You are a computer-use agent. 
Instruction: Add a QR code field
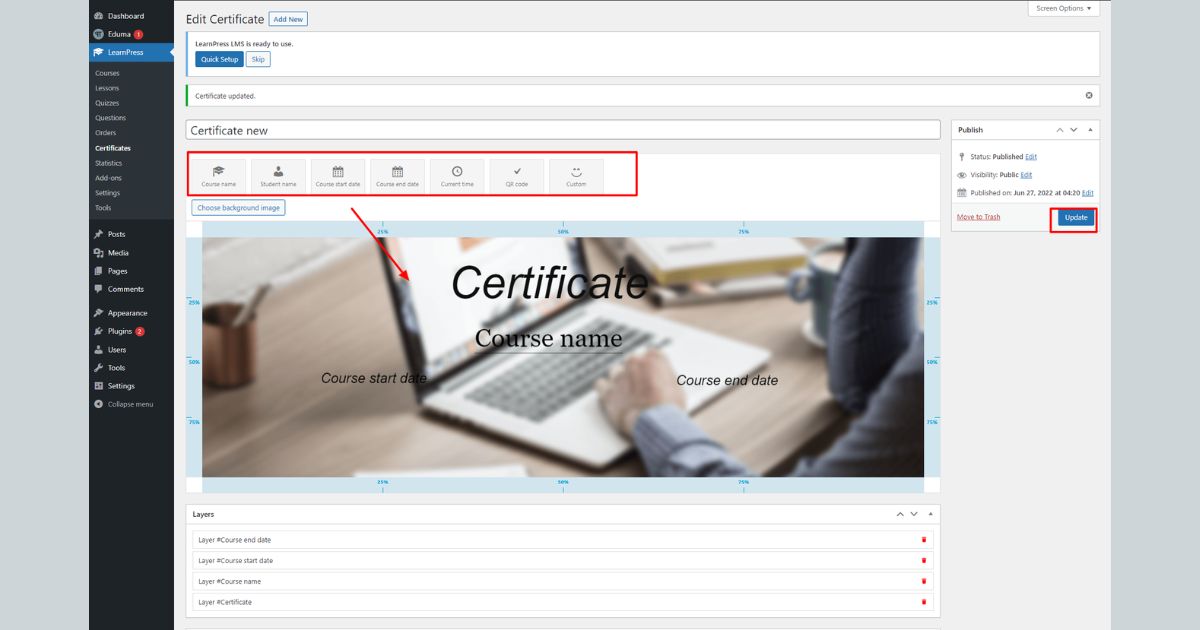pyautogui.click(x=517, y=176)
